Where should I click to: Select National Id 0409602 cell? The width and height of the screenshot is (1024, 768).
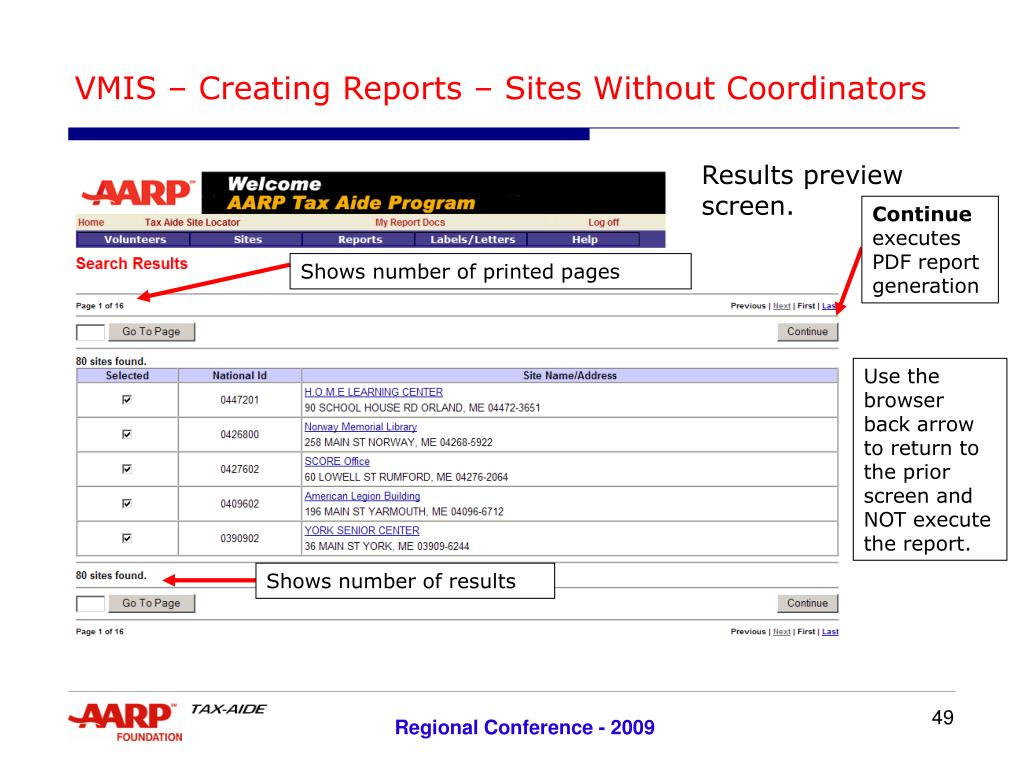tap(240, 504)
